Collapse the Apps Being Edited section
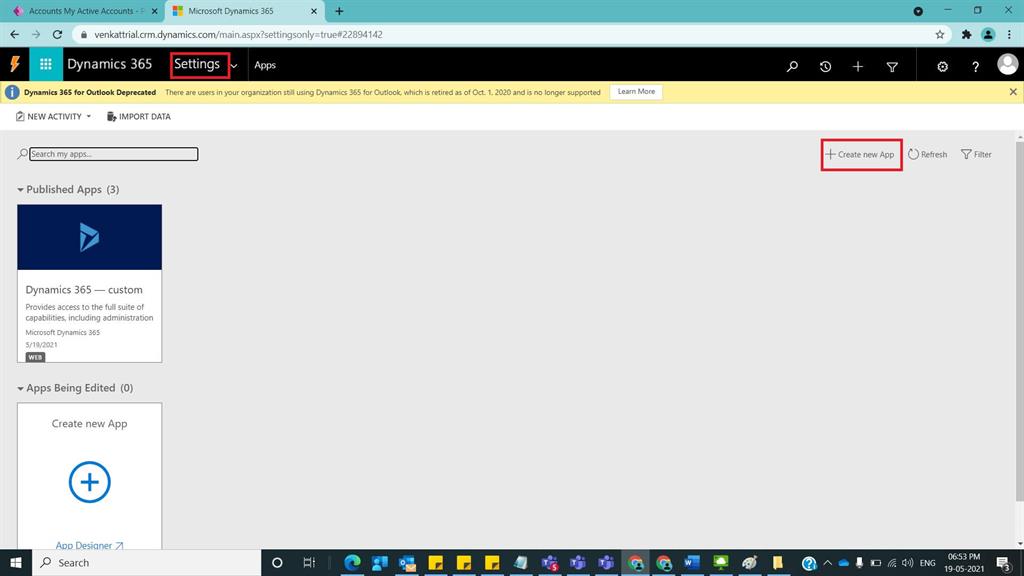The height and width of the screenshot is (576, 1024). (x=20, y=388)
